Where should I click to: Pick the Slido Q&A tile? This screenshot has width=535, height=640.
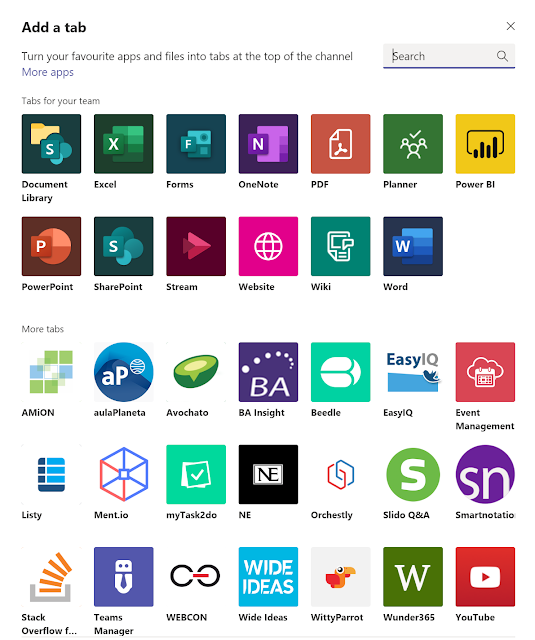coord(413,474)
